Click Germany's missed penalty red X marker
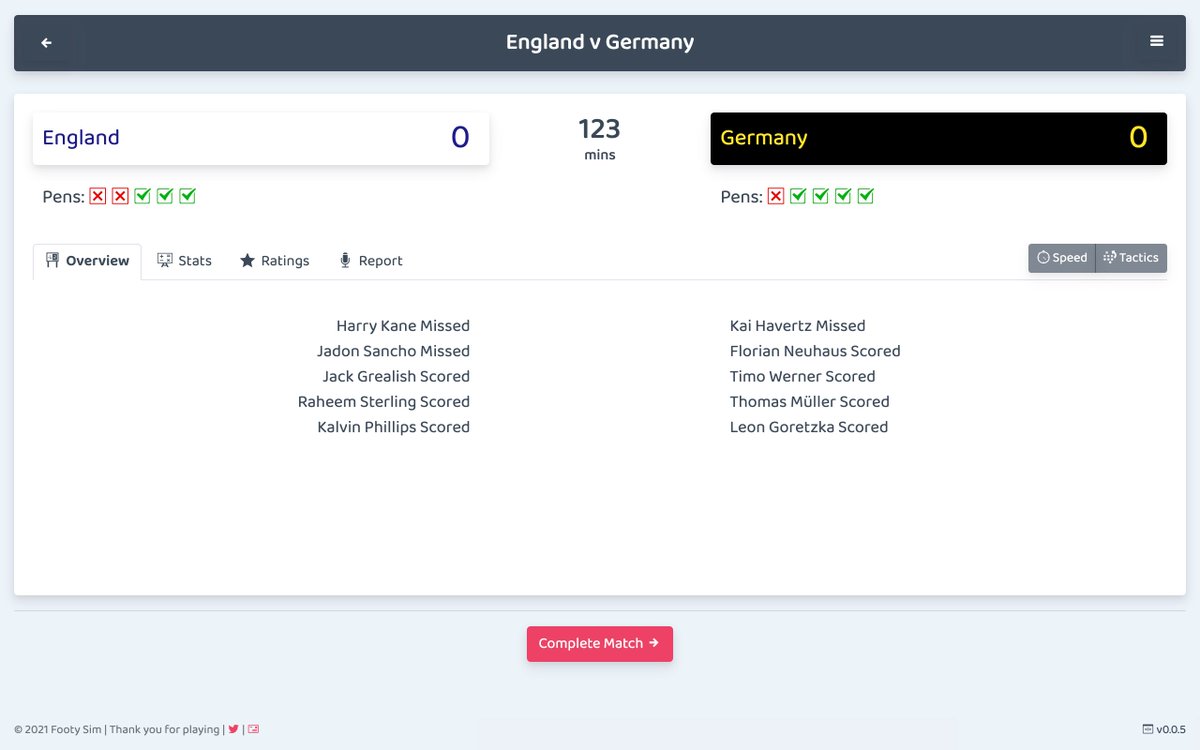The image size is (1200, 750). (775, 196)
